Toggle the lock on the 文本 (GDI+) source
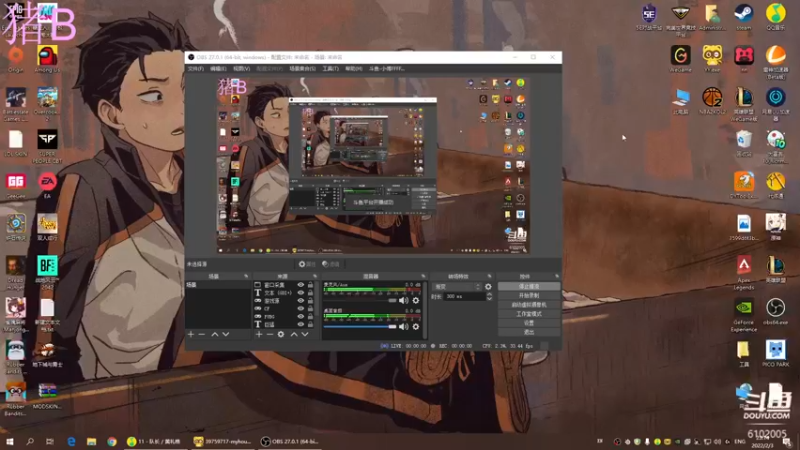 (310, 293)
